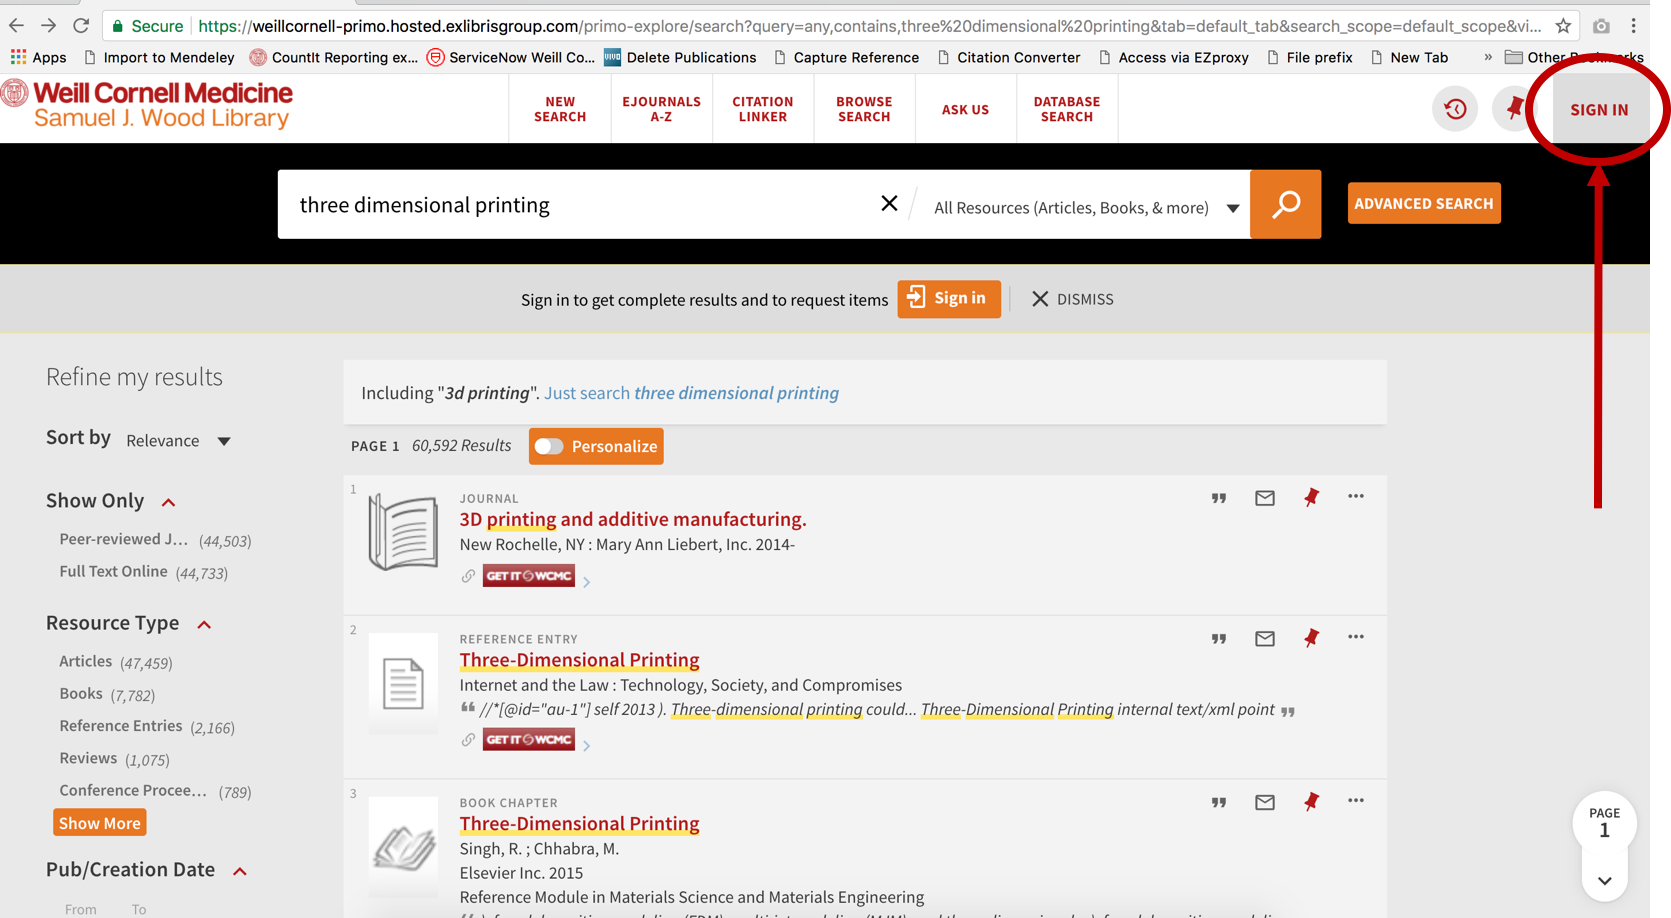Go back in browser history
The height and width of the screenshot is (918, 1671).
(16, 25)
